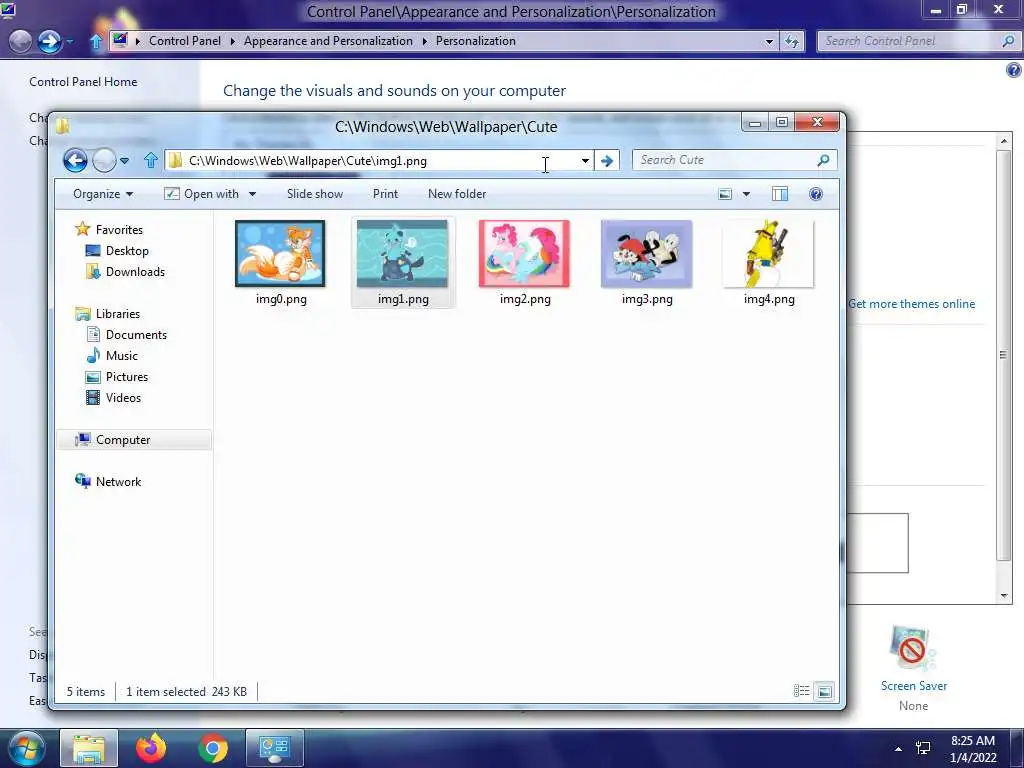
Task: Select Computer in navigation pane
Action: [x=134, y=440]
